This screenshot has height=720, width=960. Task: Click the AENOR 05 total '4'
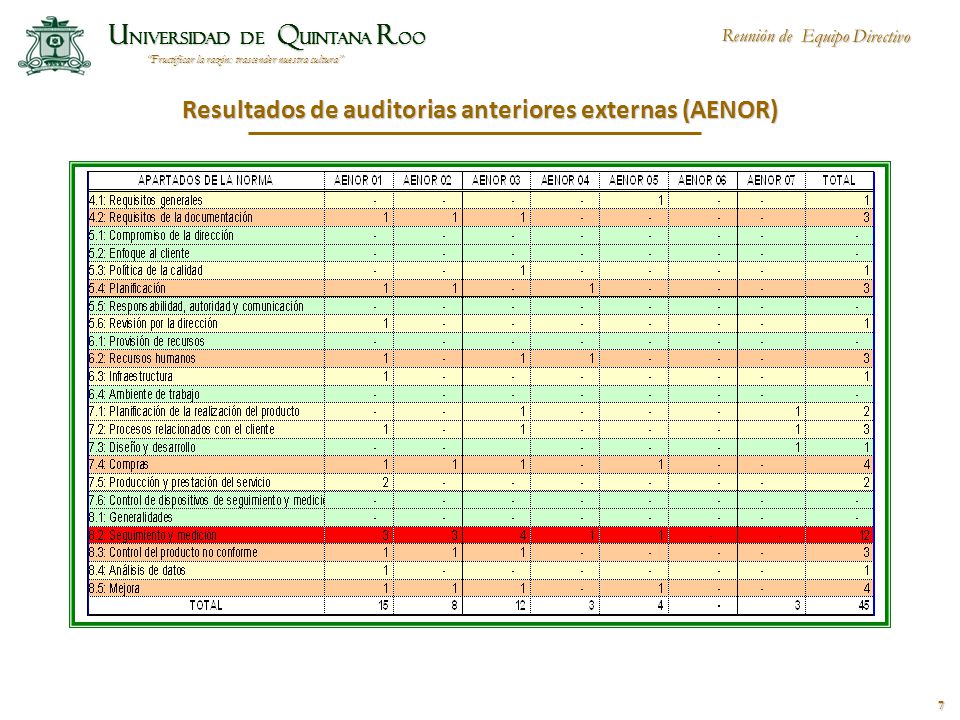point(660,606)
